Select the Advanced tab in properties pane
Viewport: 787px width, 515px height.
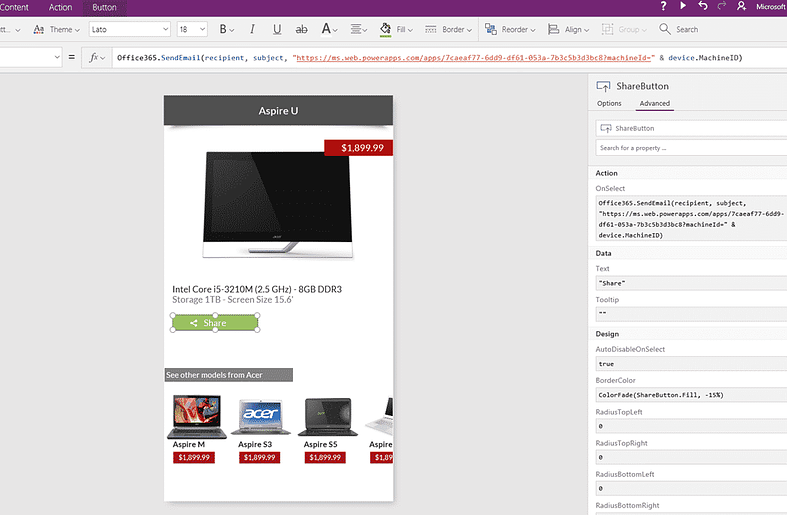pyautogui.click(x=654, y=103)
